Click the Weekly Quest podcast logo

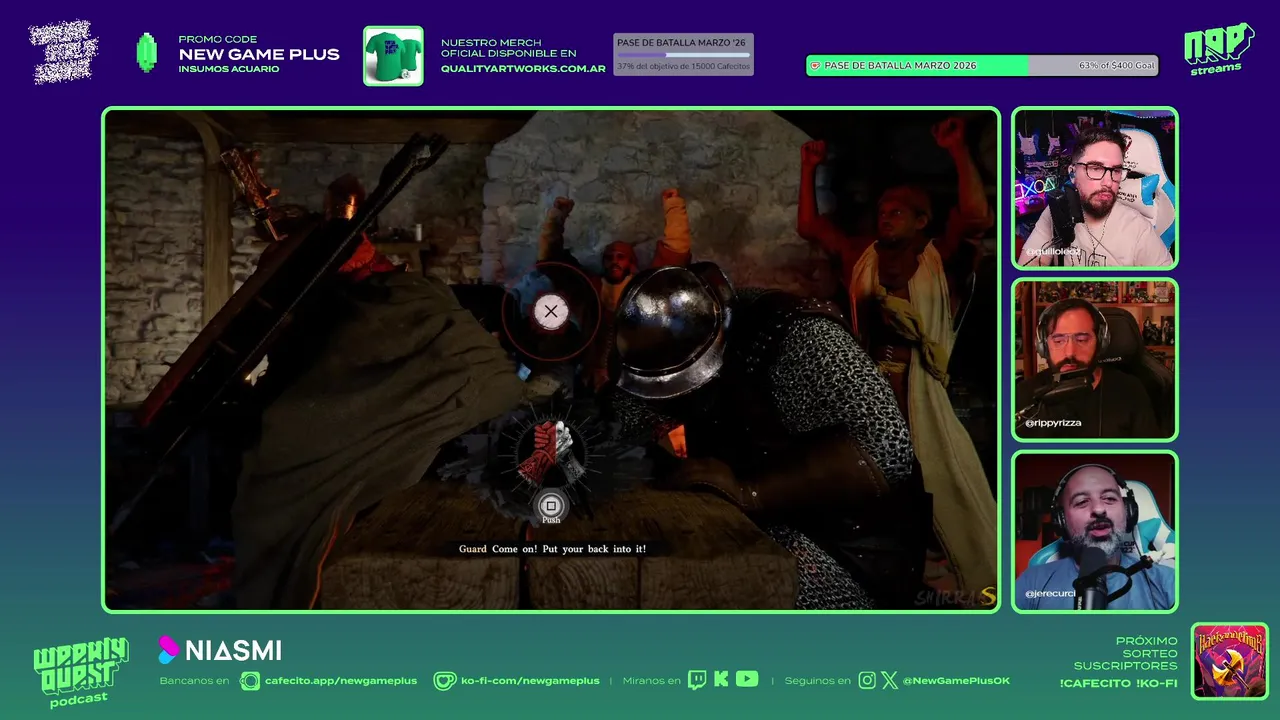80,671
